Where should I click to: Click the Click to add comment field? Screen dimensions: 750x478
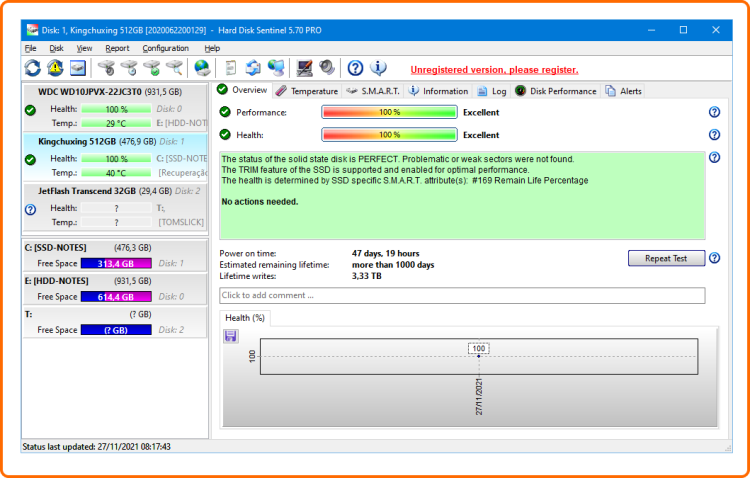pyautogui.click(x=462, y=295)
